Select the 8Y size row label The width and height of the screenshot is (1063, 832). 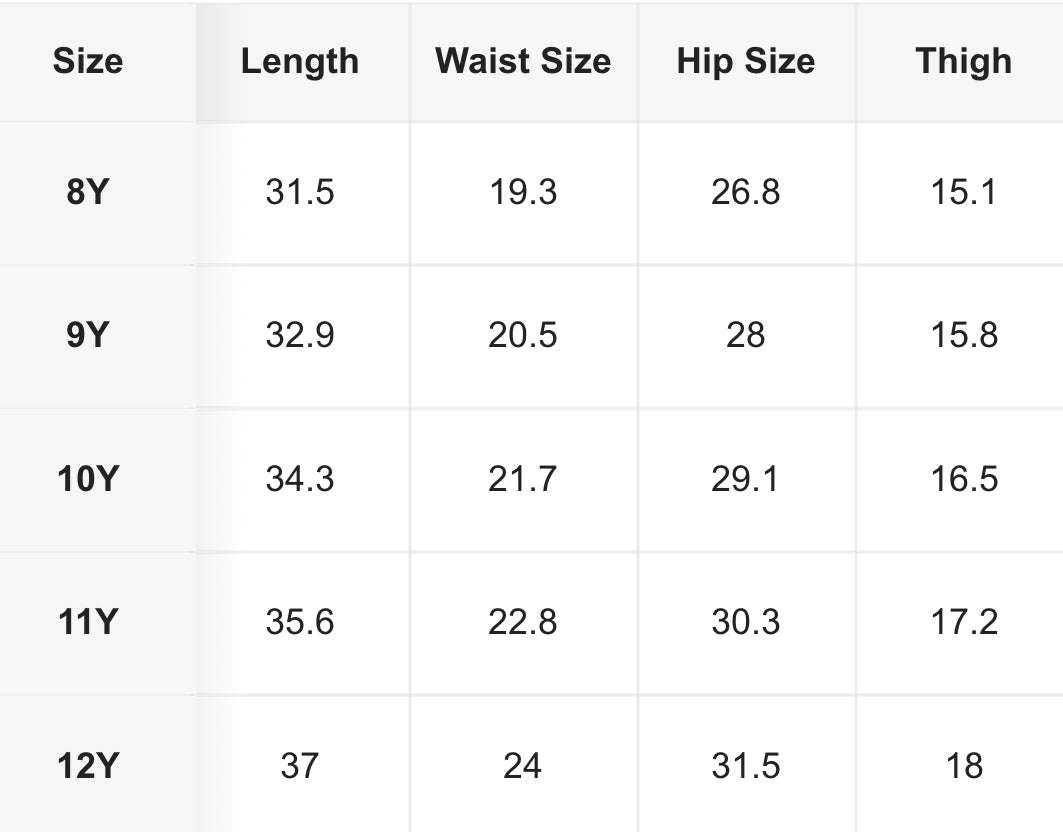pyautogui.click(x=87, y=191)
